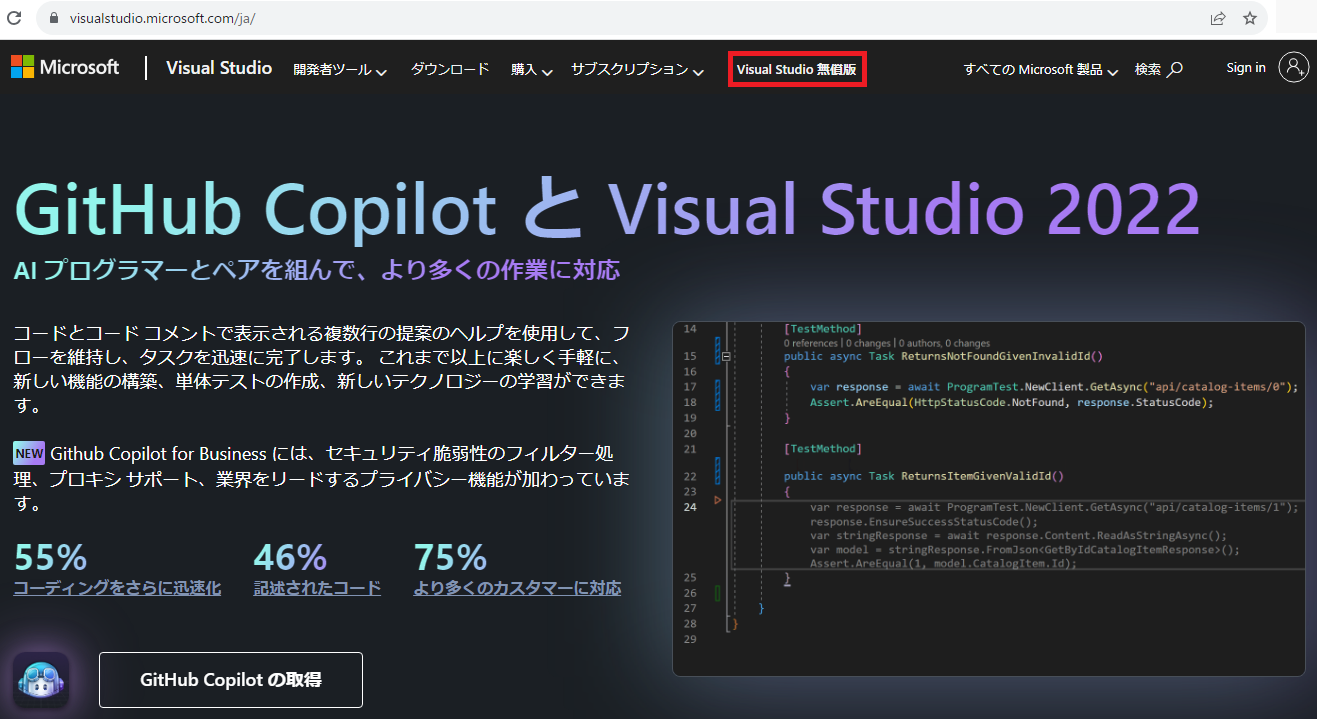Expand すべての Microsoft 製品 menu
The image size is (1317, 719).
click(1041, 69)
